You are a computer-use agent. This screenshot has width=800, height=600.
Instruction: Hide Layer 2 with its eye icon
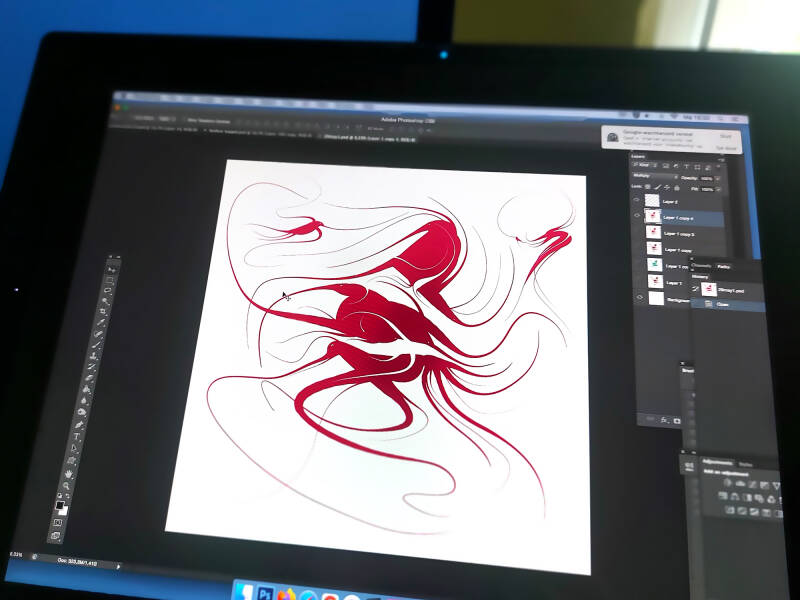(x=636, y=199)
